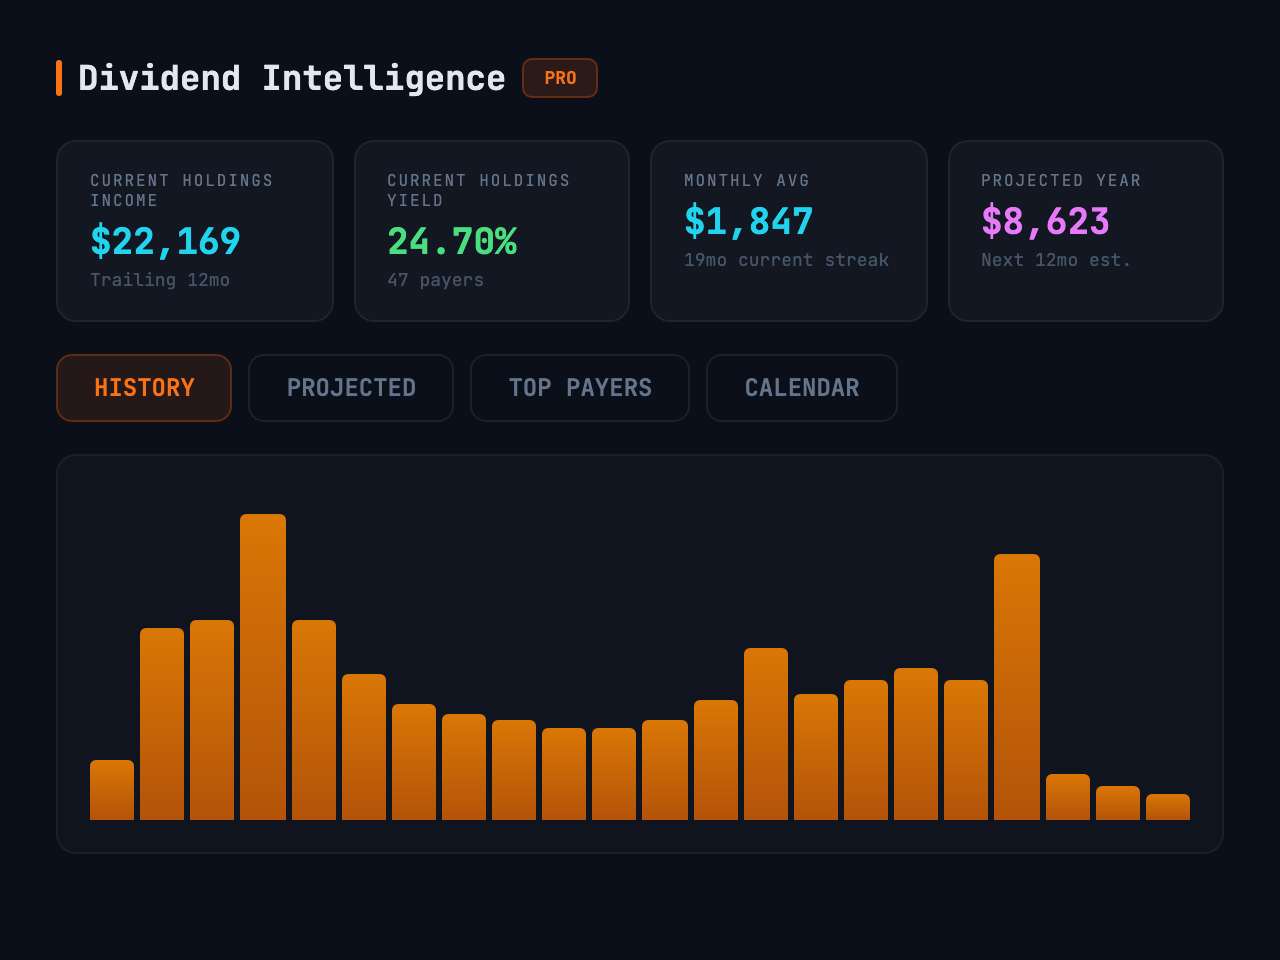Click the Projected Year card
The width and height of the screenshot is (1280, 960).
coord(1085,230)
